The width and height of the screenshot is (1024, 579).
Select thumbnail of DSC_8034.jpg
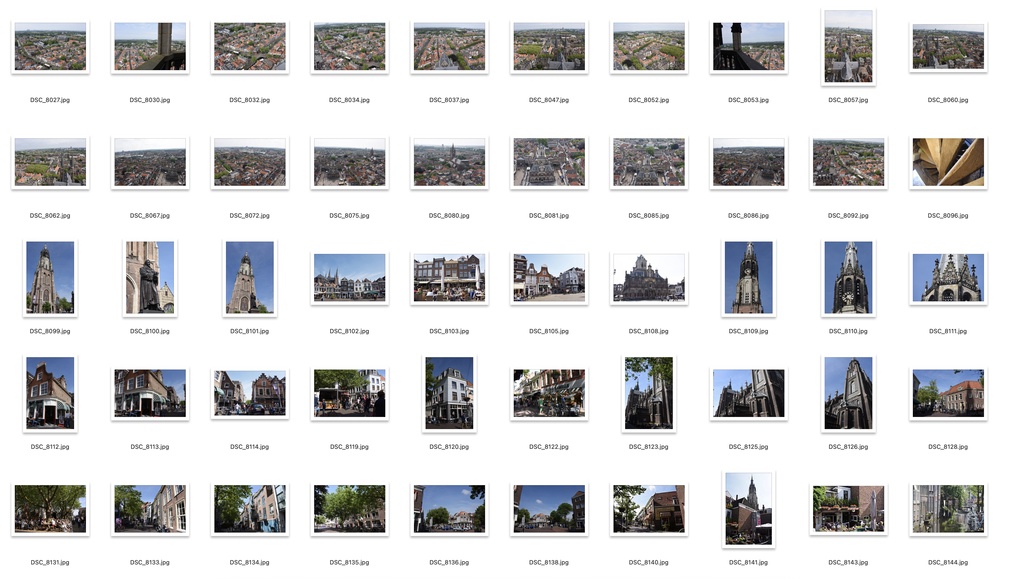pos(349,46)
